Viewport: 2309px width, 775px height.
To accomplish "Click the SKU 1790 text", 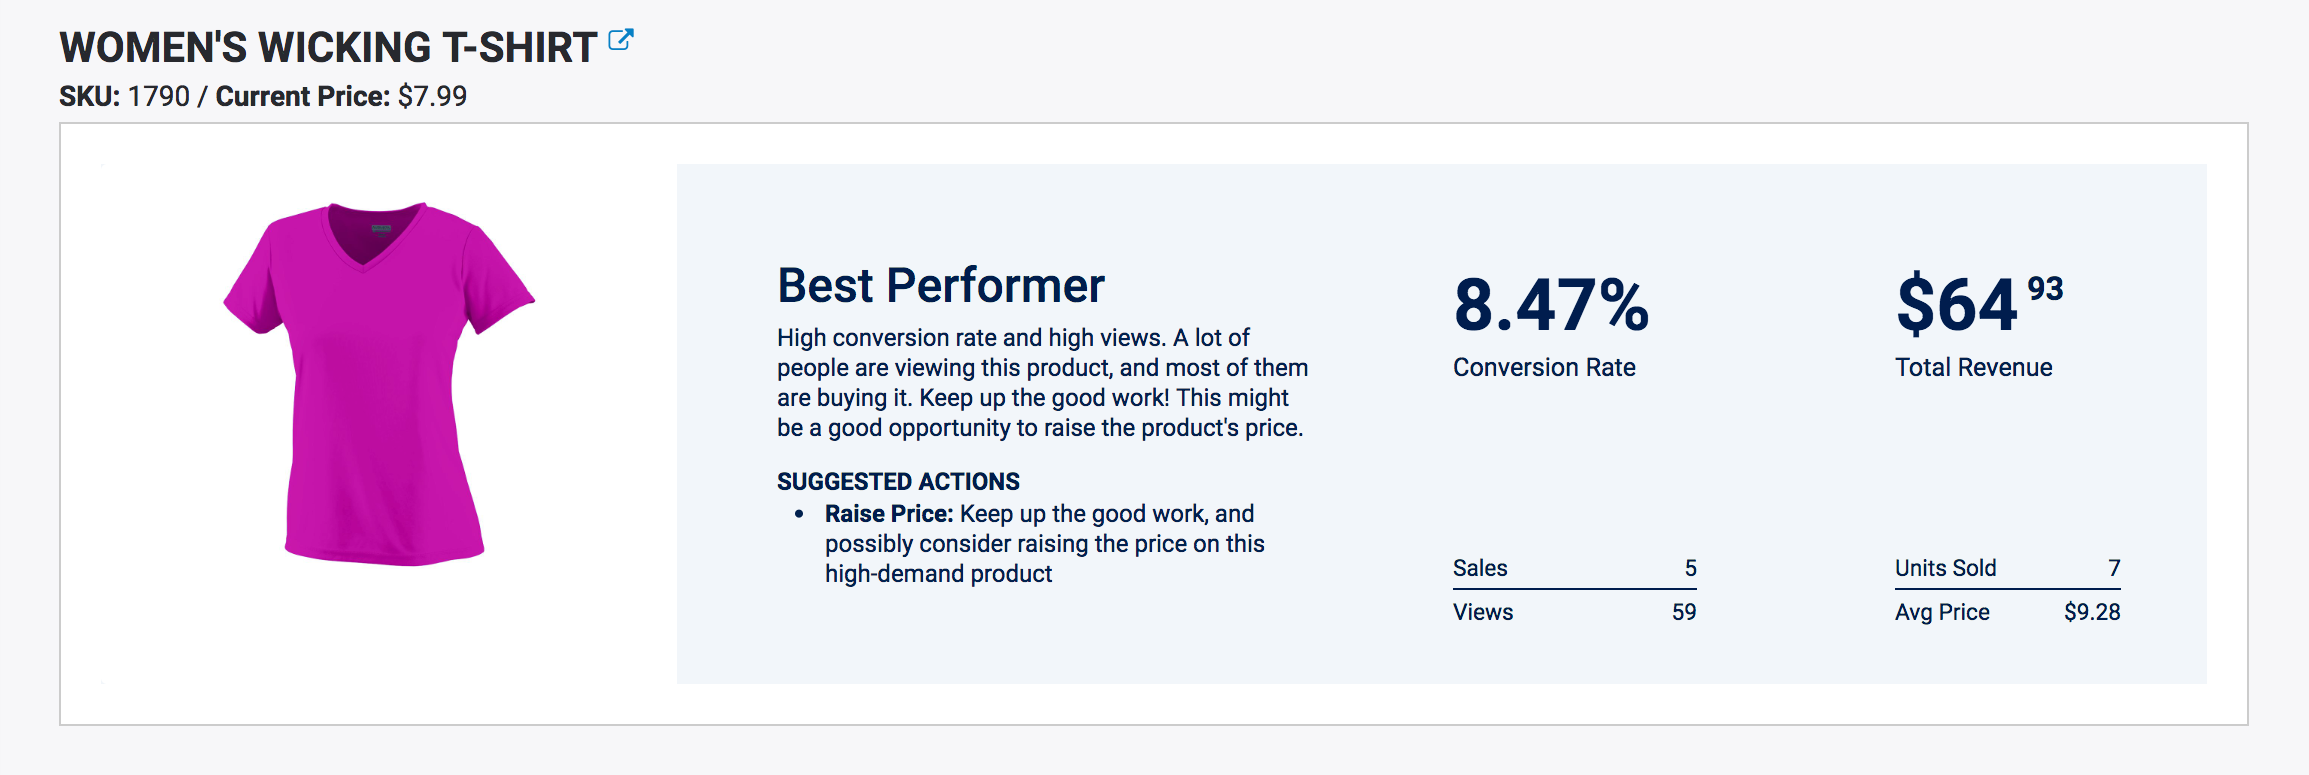I will coord(124,96).
